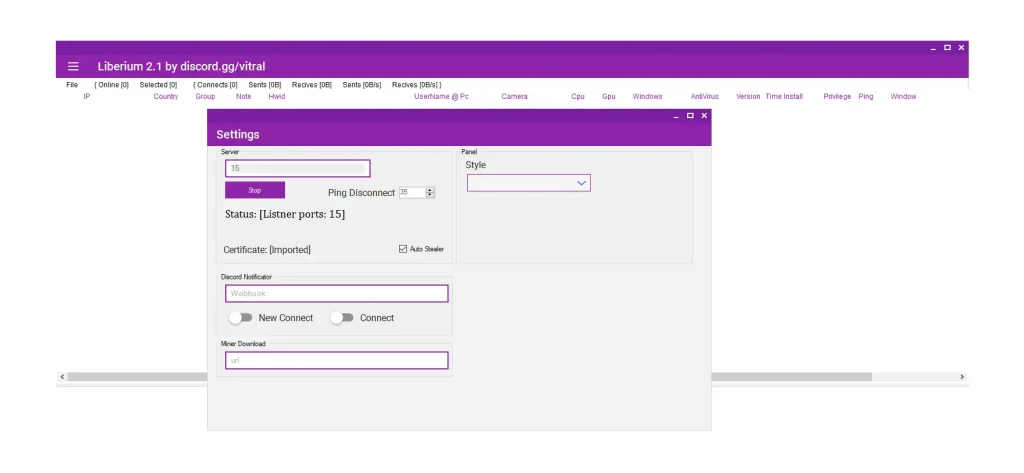Click the Sents [0B/s] status entry
1024x473 pixels.
tap(362, 85)
